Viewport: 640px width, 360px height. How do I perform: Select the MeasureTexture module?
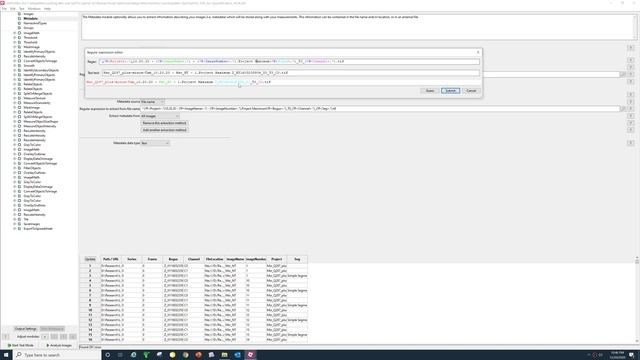(35, 98)
